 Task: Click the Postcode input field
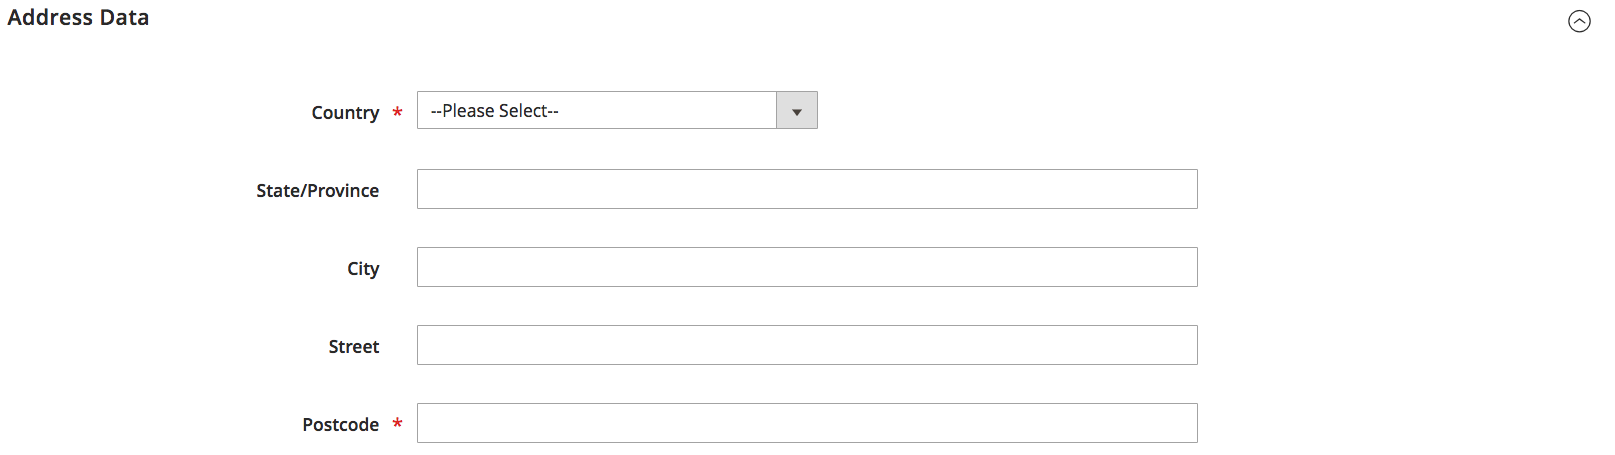pos(807,423)
